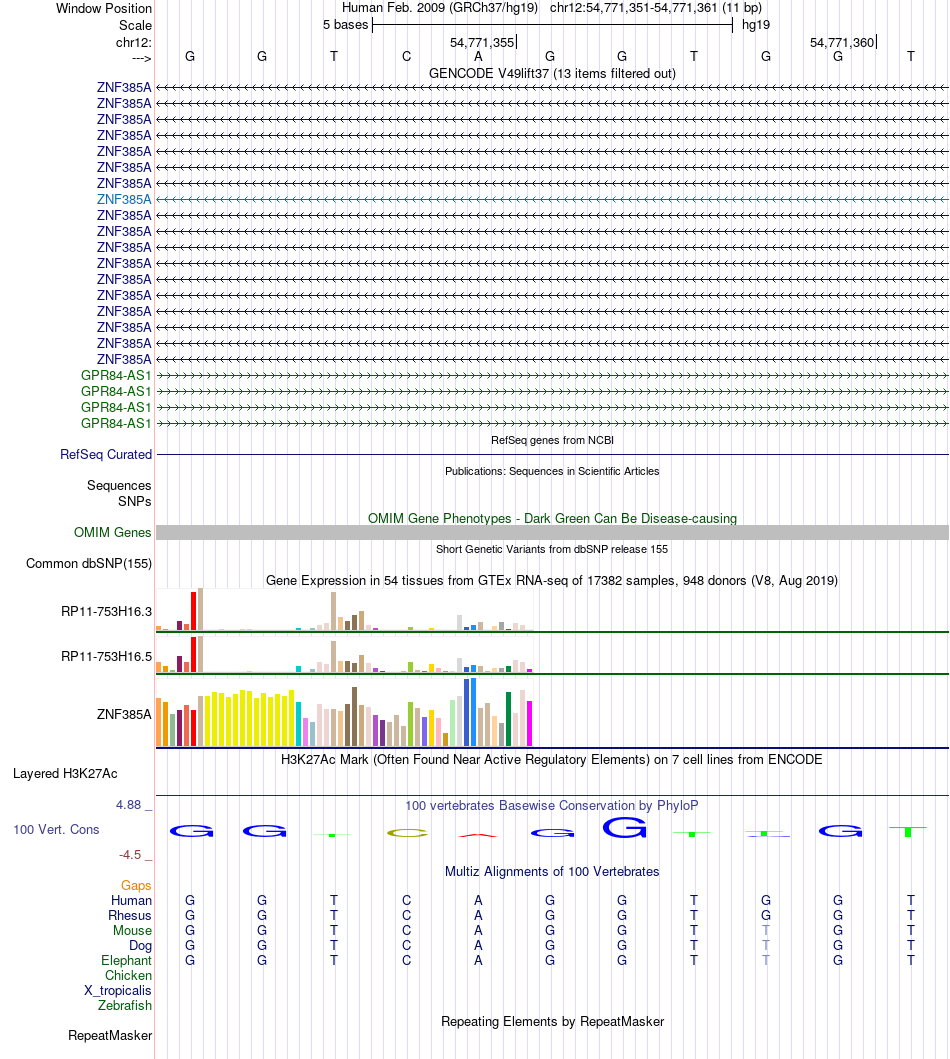The height and width of the screenshot is (1059, 950).
Task: Open the GTEx Gene Expression track title
Action: (552, 581)
